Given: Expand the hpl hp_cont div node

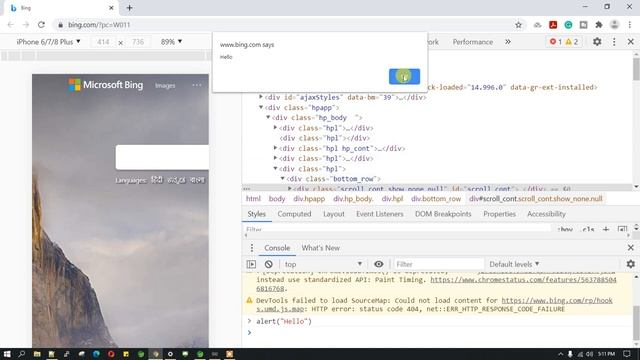Looking at the screenshot, I should [276, 148].
